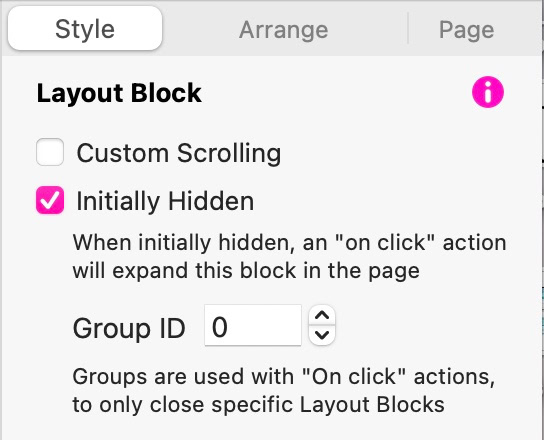Click the checkmark in the pink checkbox

[x=50, y=200]
